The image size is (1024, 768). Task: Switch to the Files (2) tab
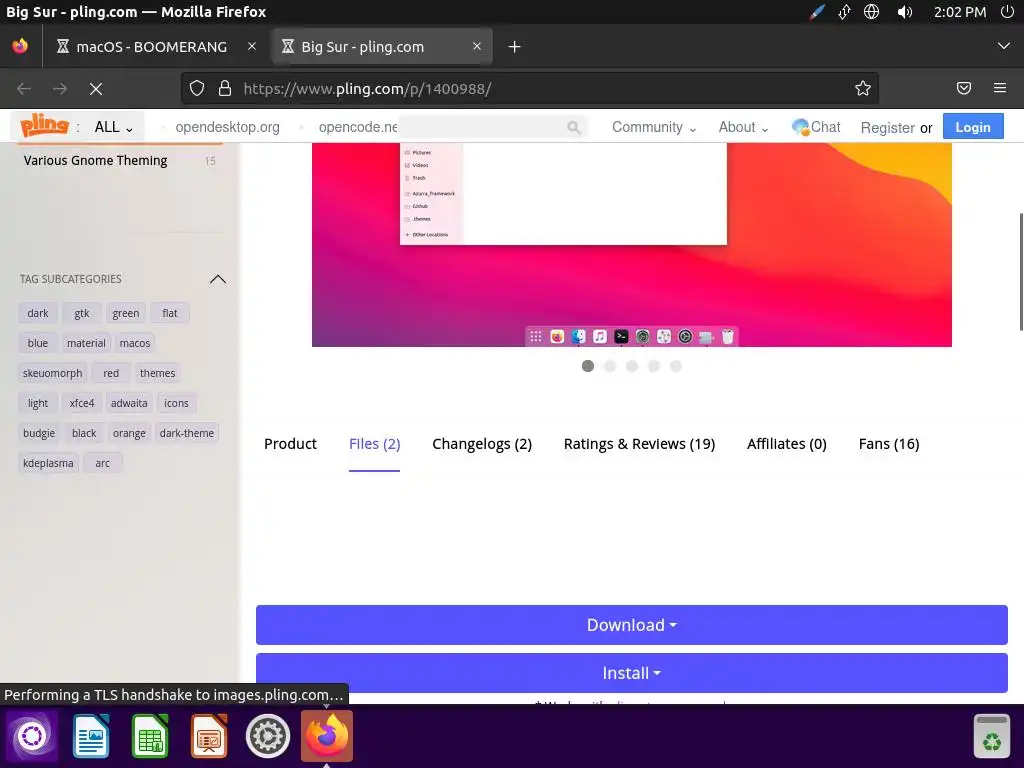point(374,444)
